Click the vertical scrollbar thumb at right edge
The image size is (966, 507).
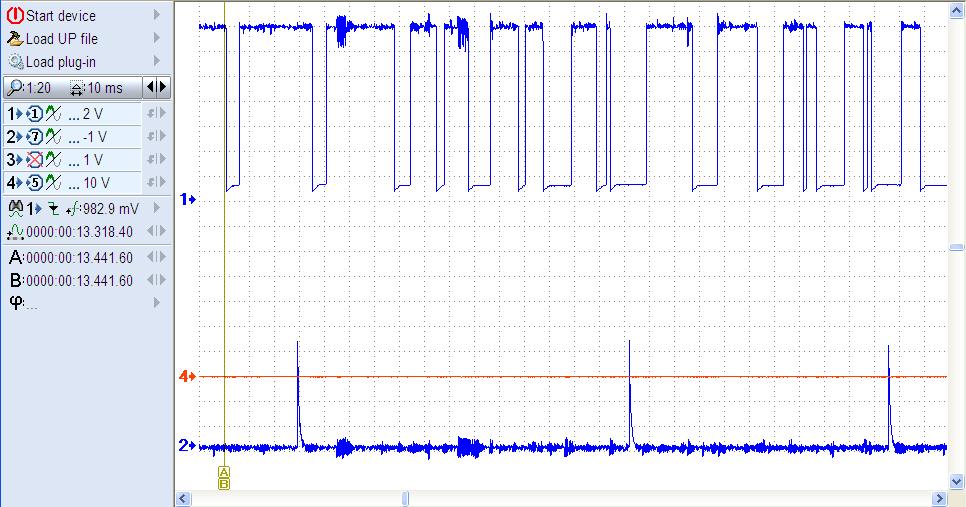[957, 248]
